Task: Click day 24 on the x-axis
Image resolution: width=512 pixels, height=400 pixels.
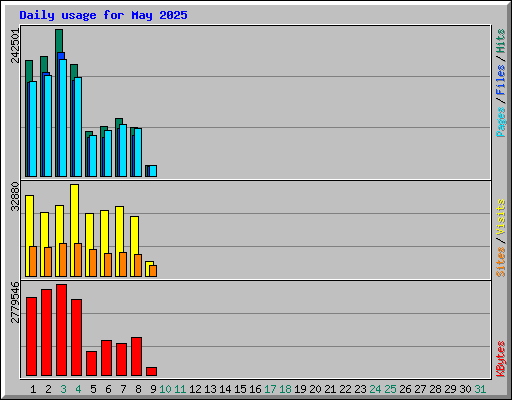Action: pos(375,389)
